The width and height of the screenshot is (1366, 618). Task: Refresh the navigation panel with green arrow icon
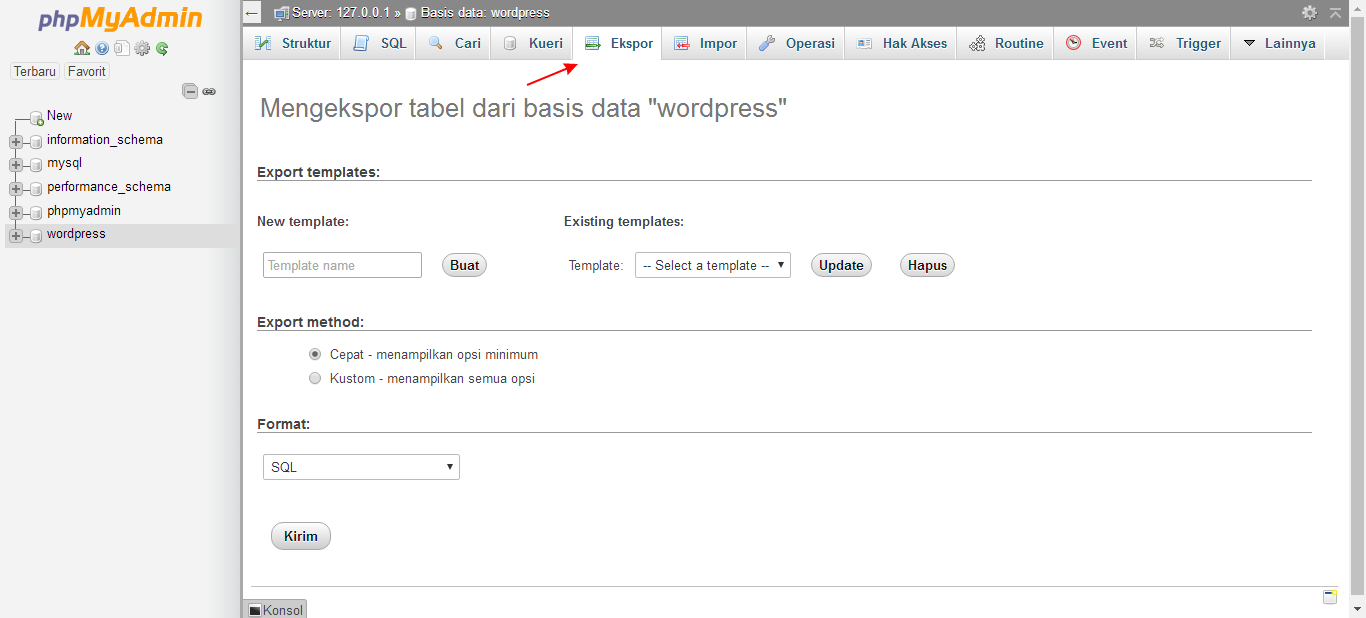(x=161, y=48)
